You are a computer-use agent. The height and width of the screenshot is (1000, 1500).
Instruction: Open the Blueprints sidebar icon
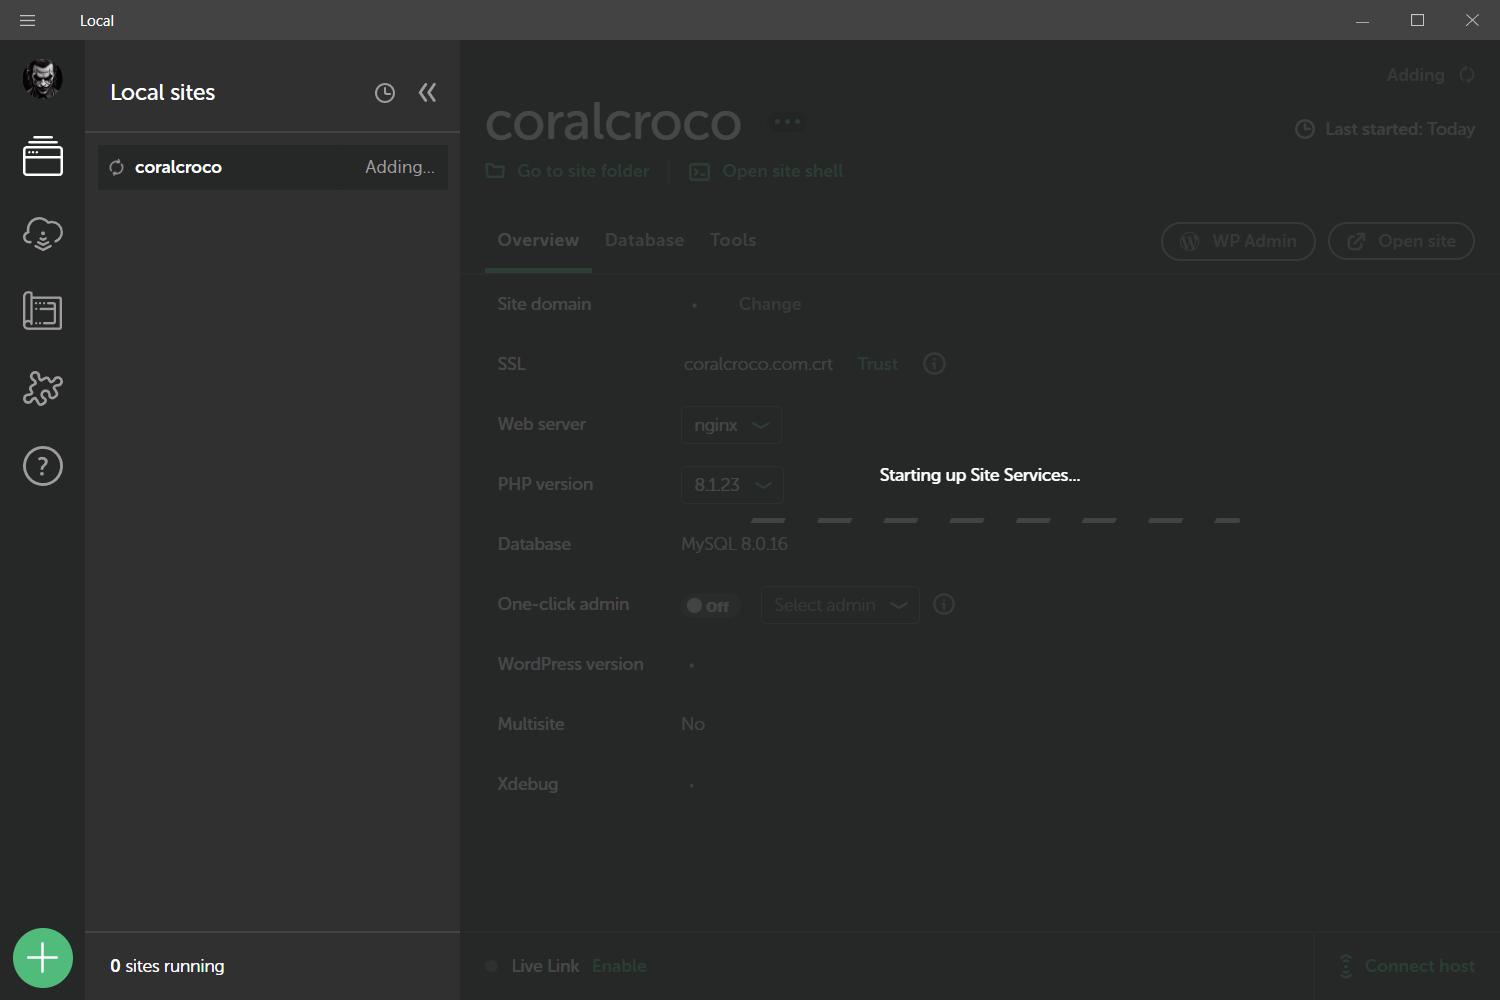[x=43, y=311]
